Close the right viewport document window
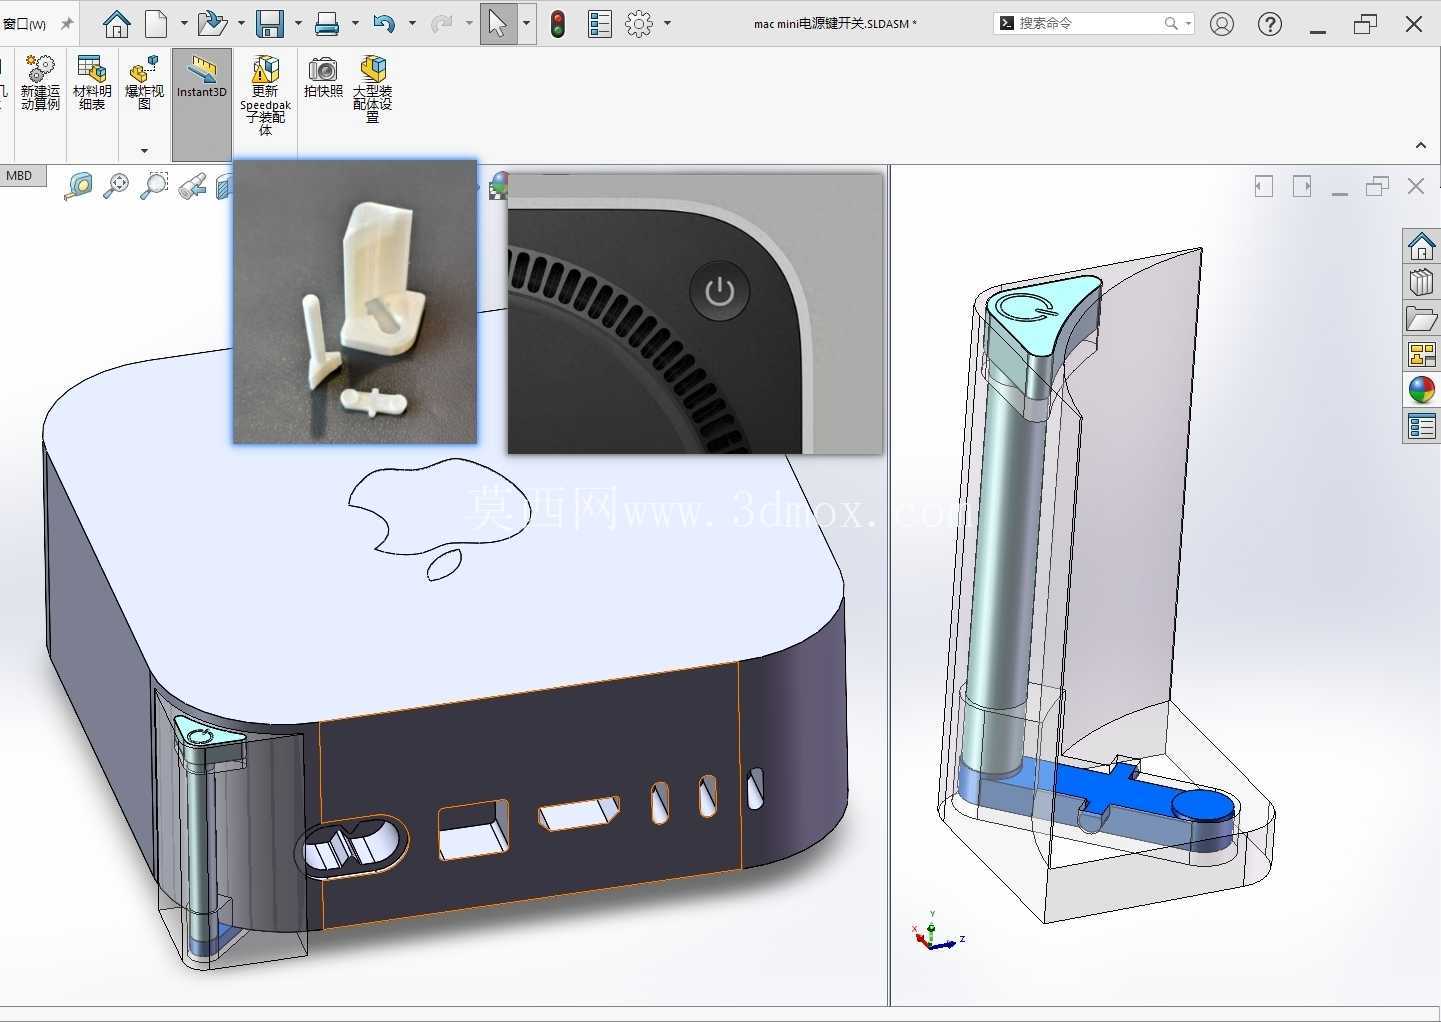Screen dimensions: 1441x1022 1416,186
